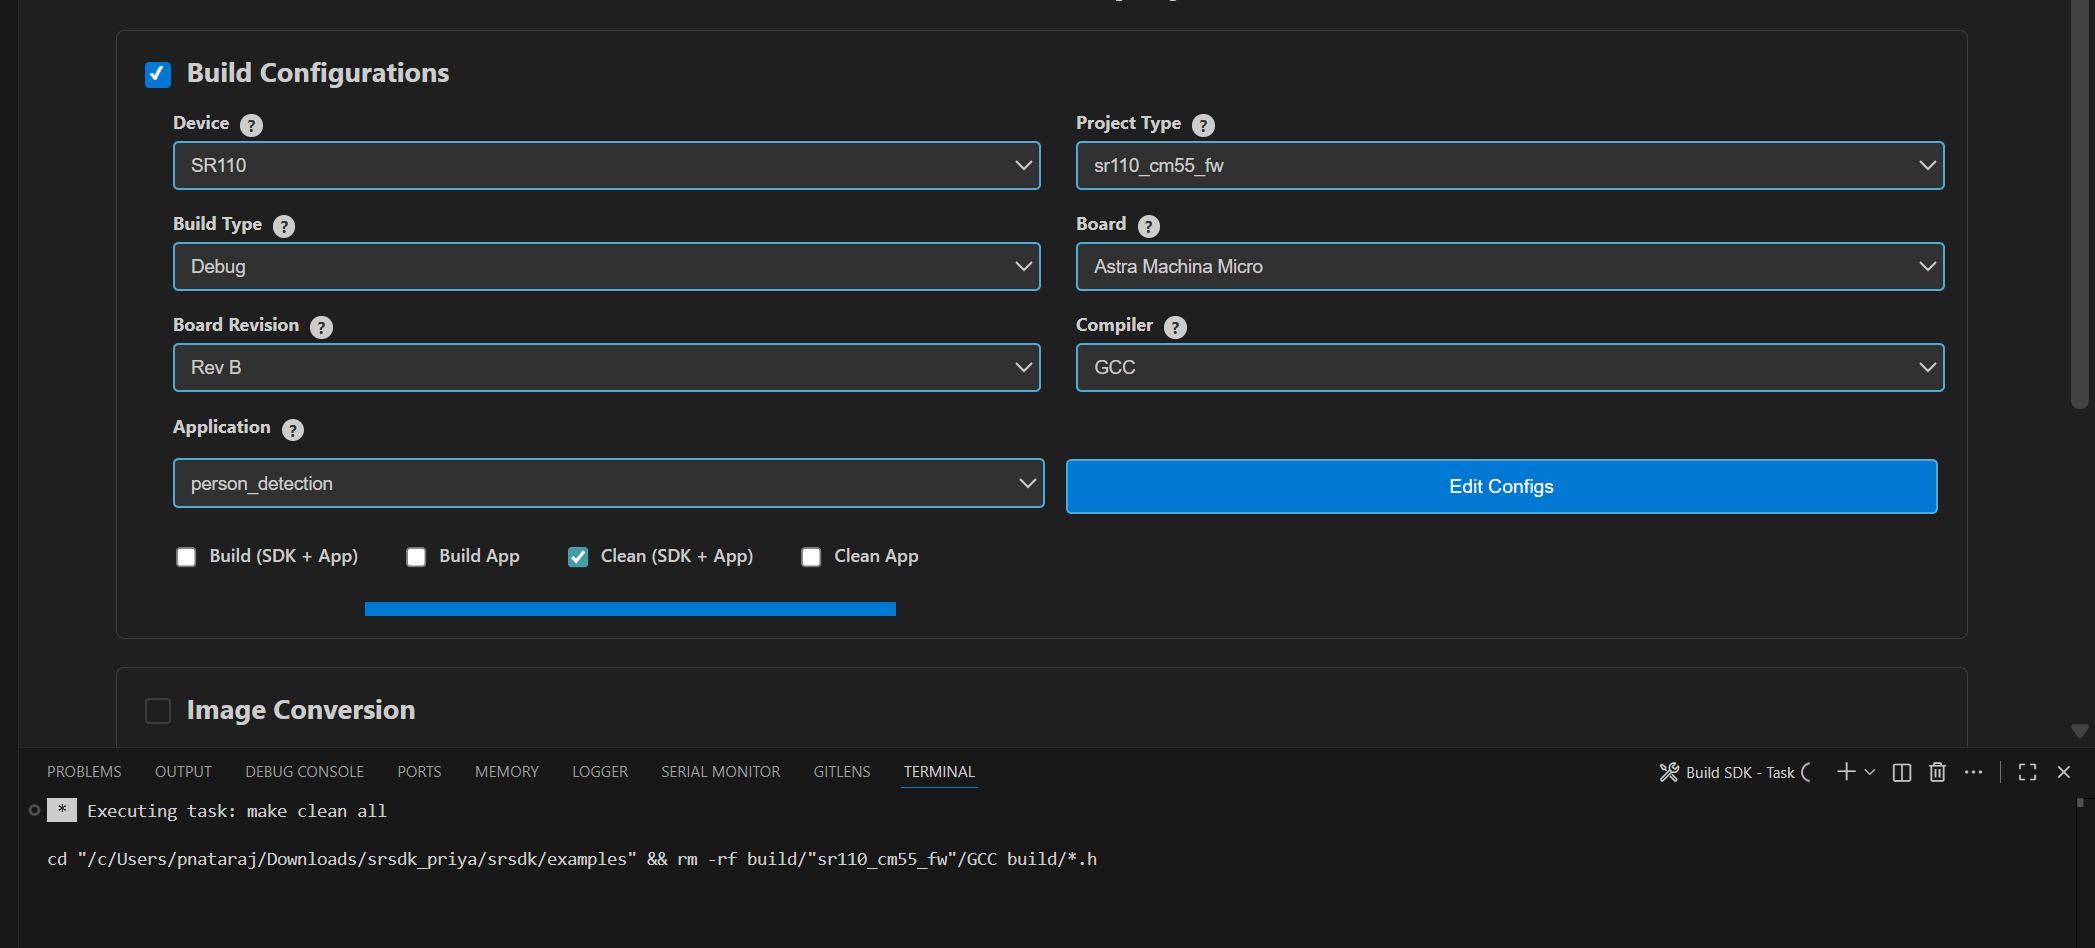Maximize the panel size icon

pos(2027,772)
